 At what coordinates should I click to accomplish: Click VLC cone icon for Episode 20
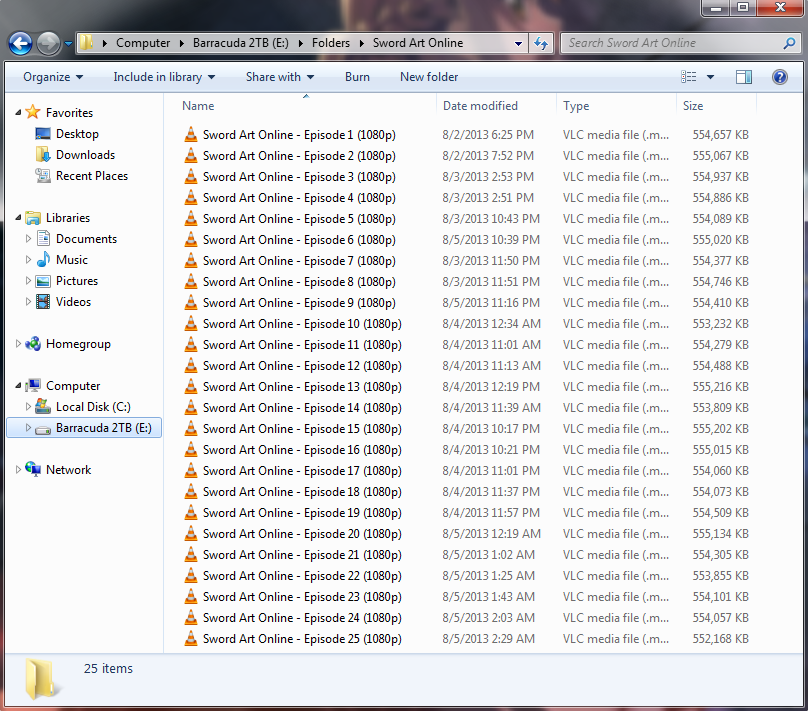[191, 534]
